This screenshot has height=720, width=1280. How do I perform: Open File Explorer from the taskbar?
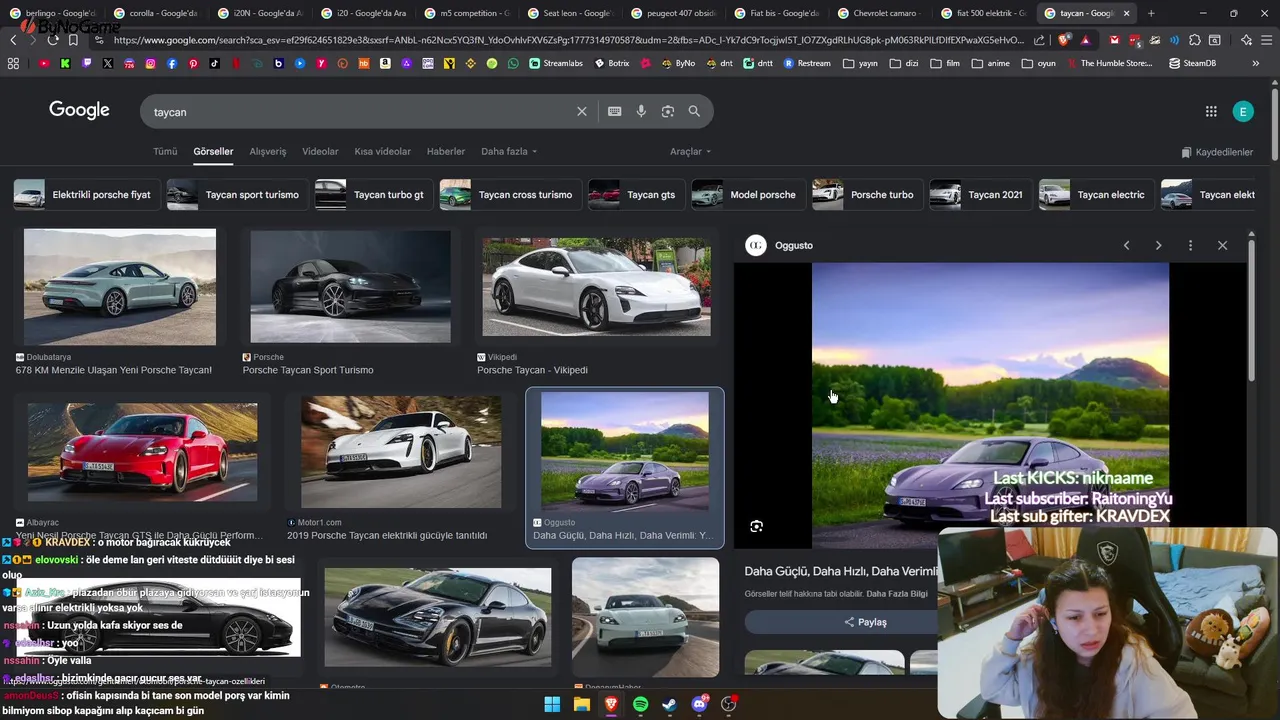pyautogui.click(x=581, y=704)
